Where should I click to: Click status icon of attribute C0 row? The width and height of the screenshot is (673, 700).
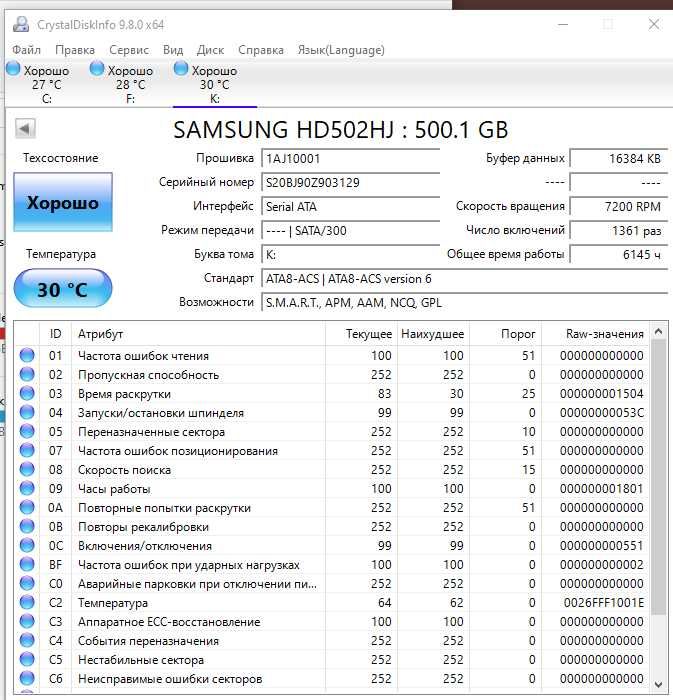tap(27, 583)
